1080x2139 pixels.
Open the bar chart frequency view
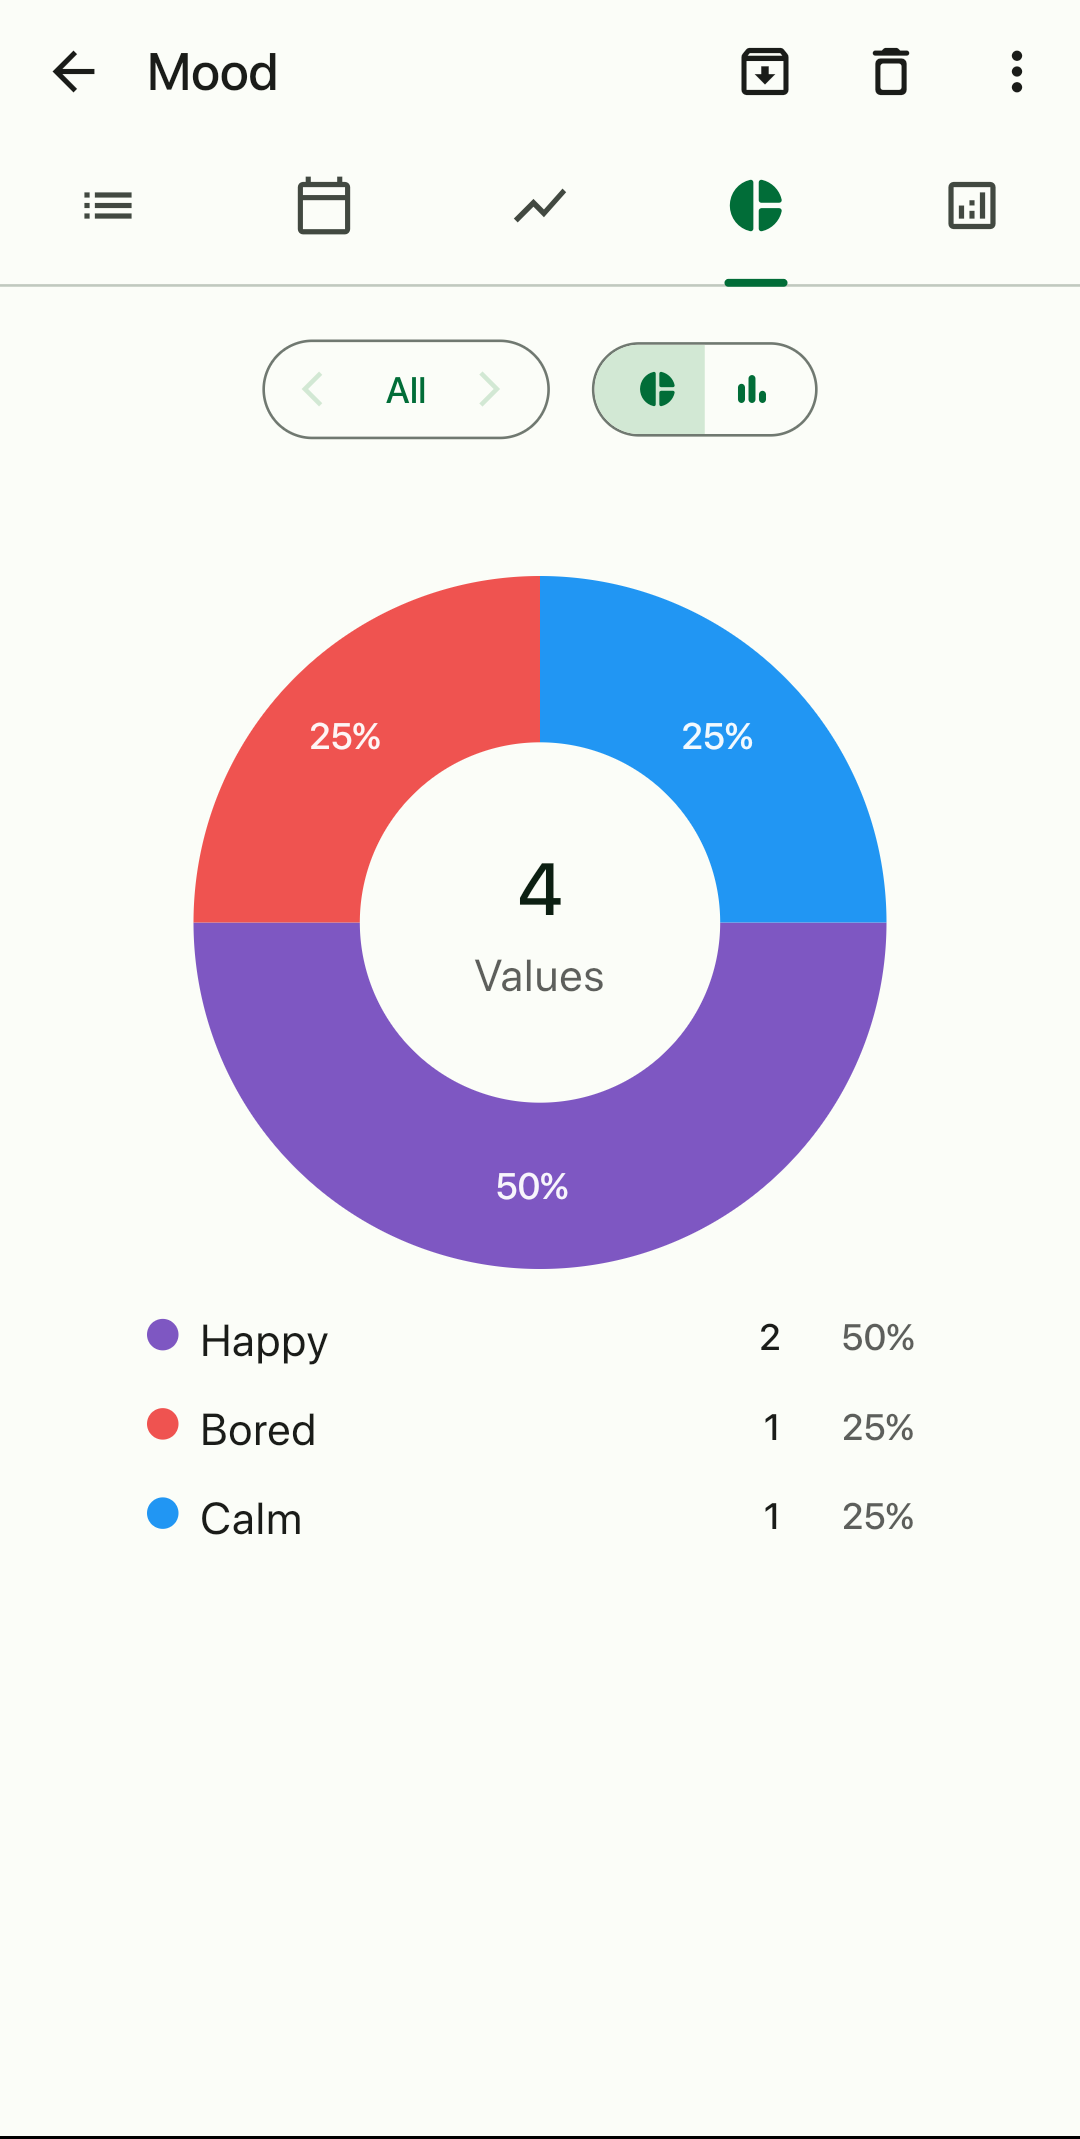coord(970,205)
